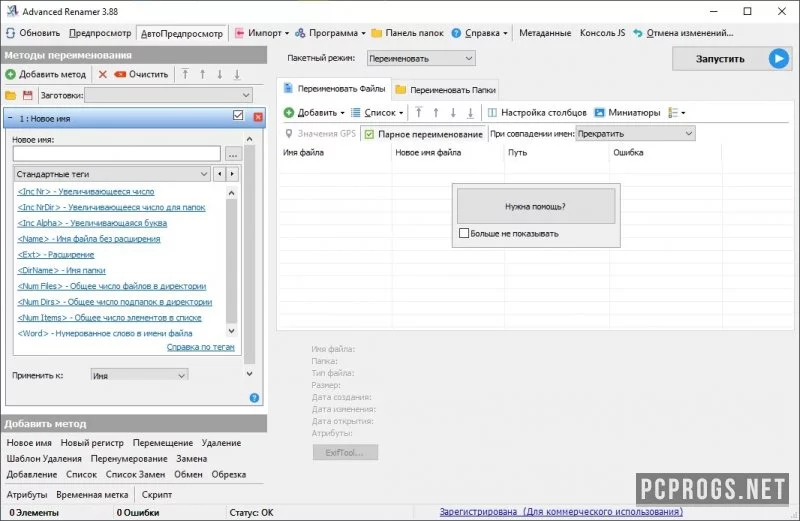This screenshot has height=521, width=800.
Task: Move file to top arrow in file list toolbar
Action: [x=418, y=113]
